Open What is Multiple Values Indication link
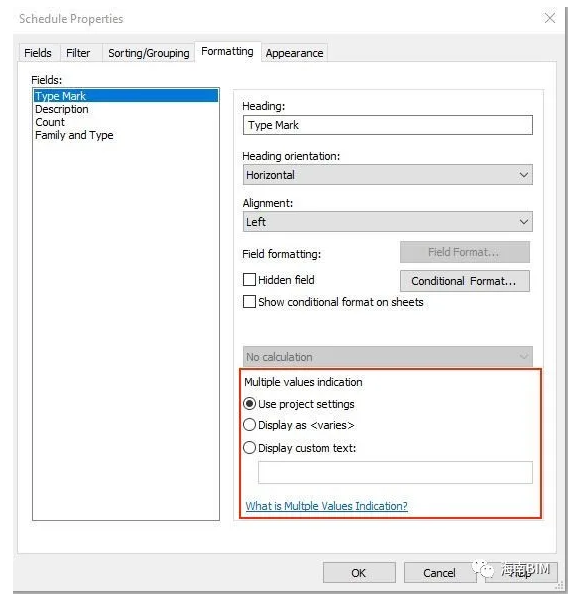580x600 pixels. 326,506
